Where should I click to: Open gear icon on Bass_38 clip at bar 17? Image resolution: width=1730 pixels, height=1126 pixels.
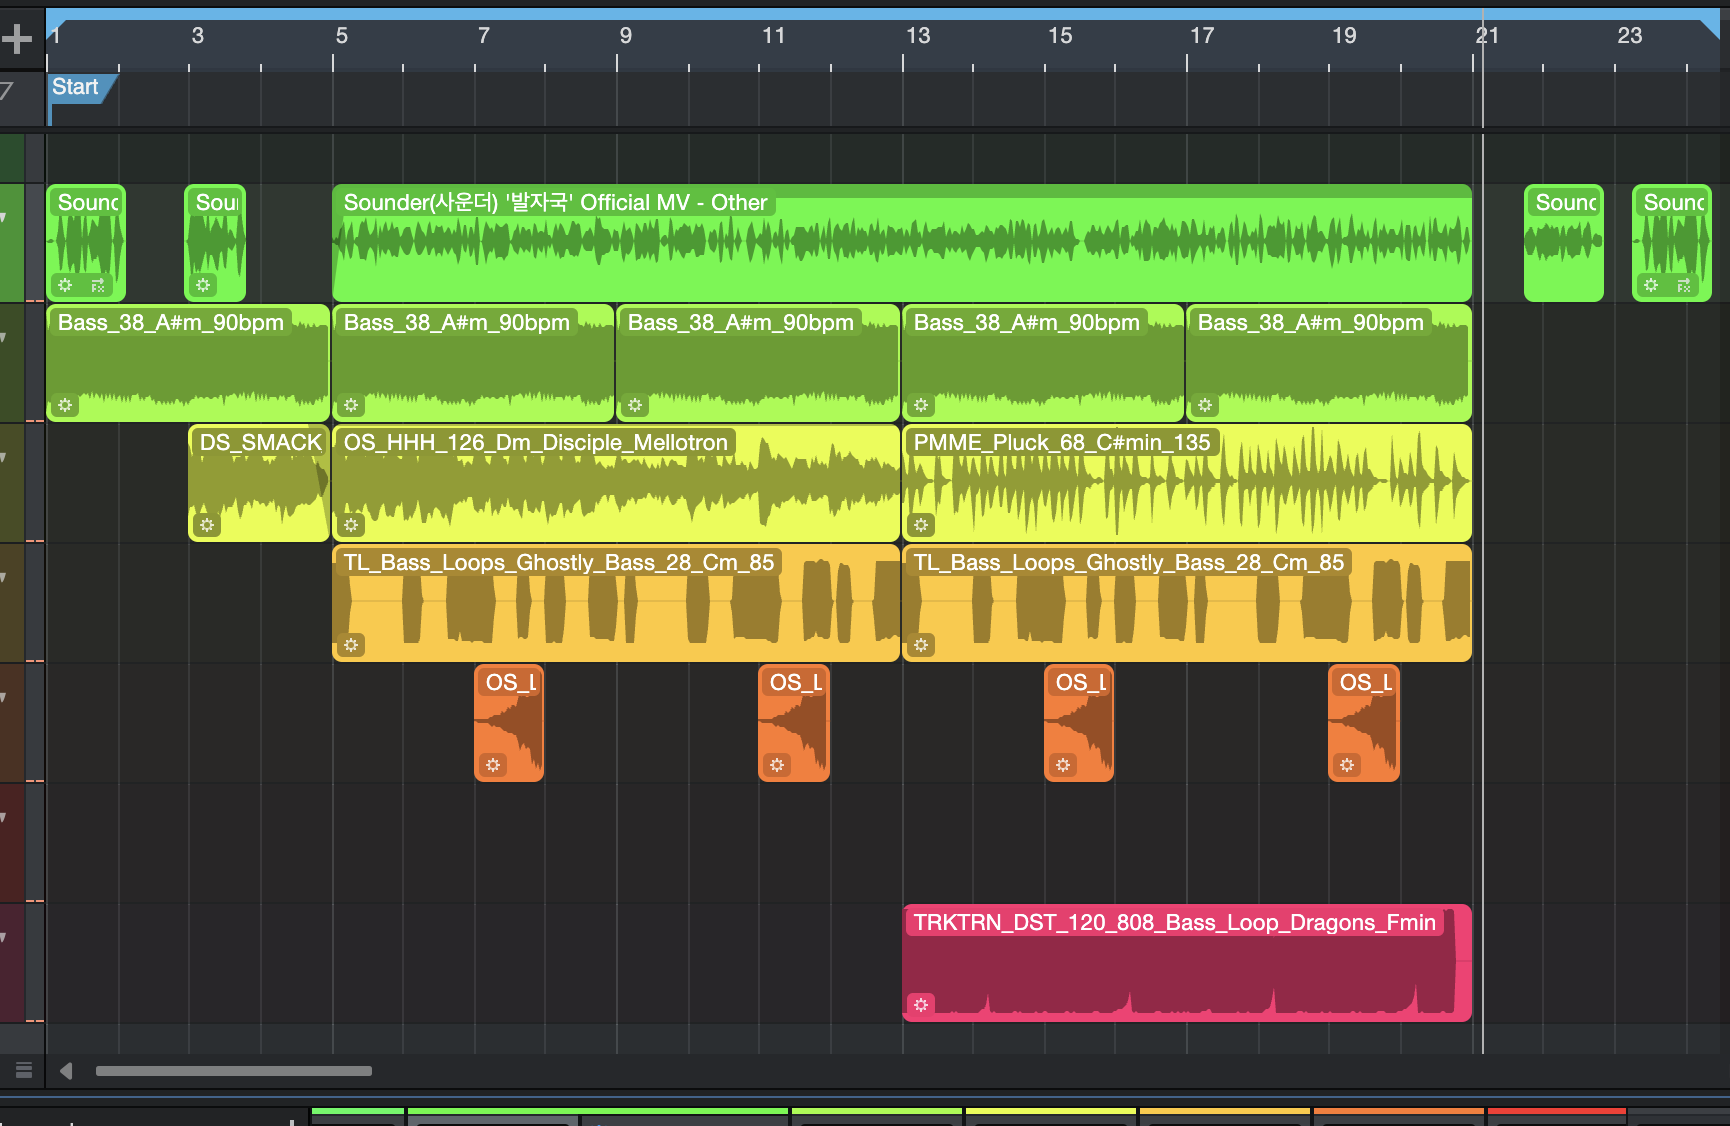tap(1205, 405)
